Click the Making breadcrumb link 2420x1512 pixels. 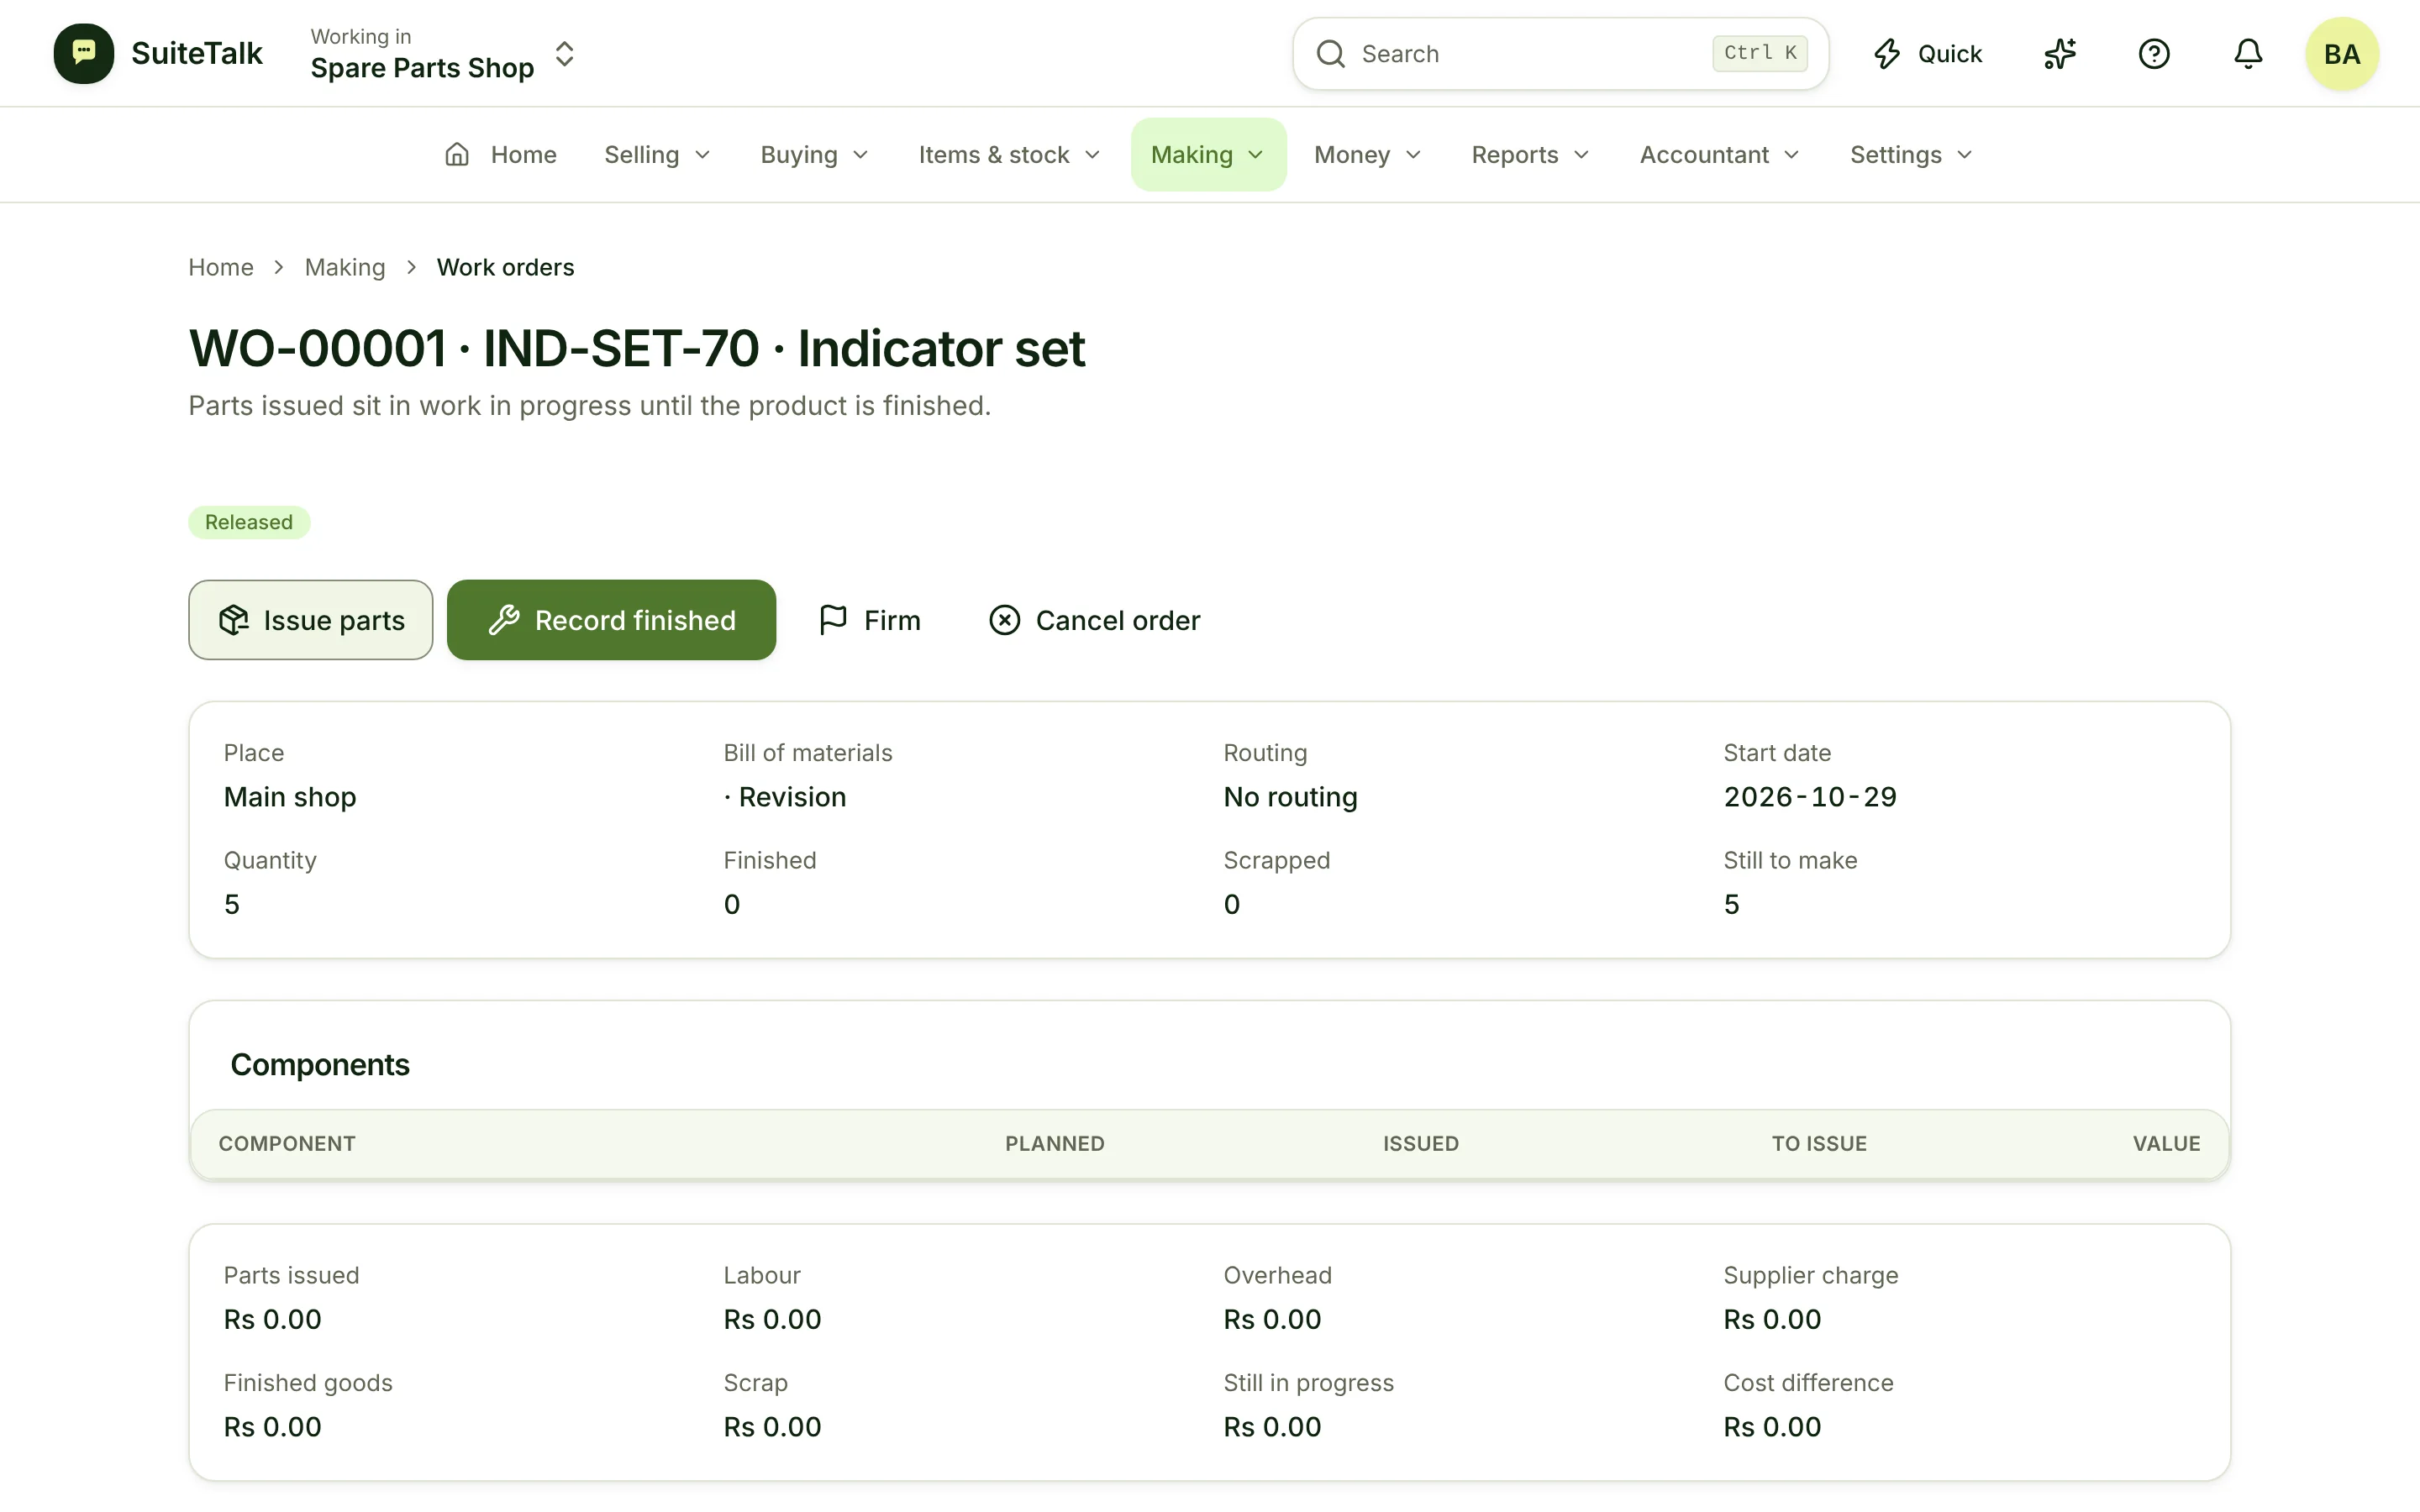tap(345, 267)
